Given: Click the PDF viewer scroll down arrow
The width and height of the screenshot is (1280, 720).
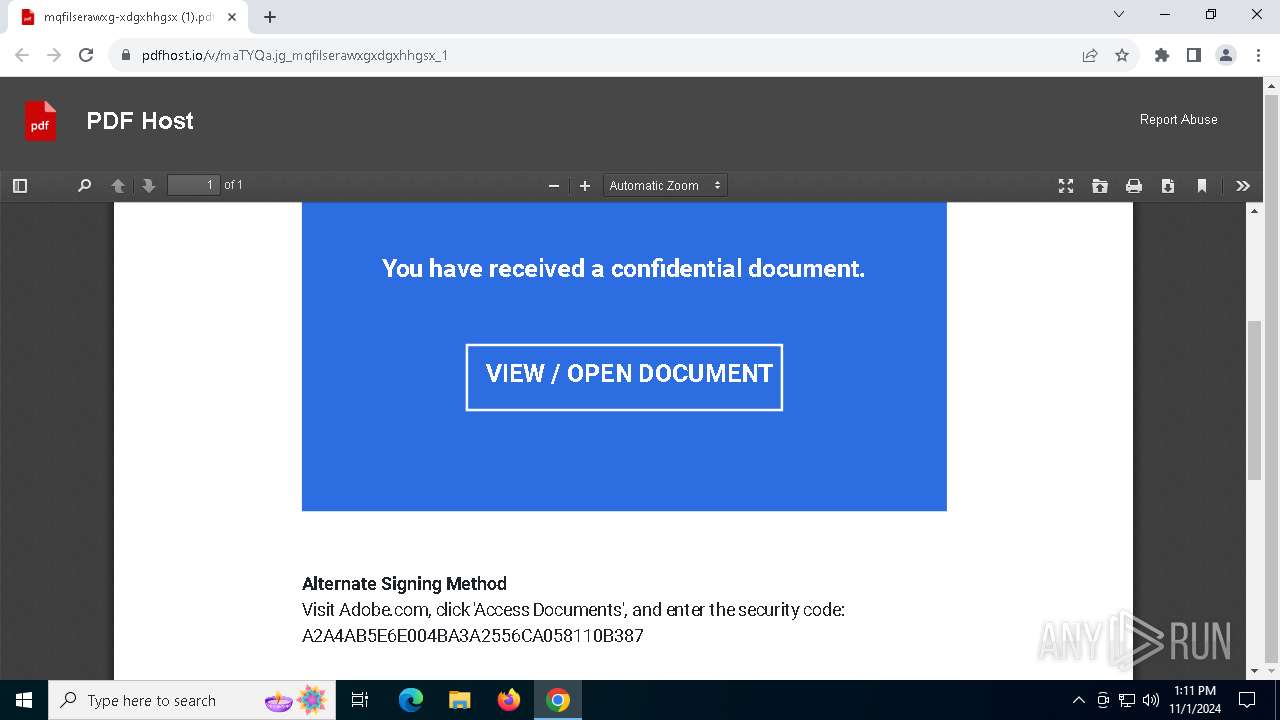Looking at the screenshot, I should (1254, 671).
